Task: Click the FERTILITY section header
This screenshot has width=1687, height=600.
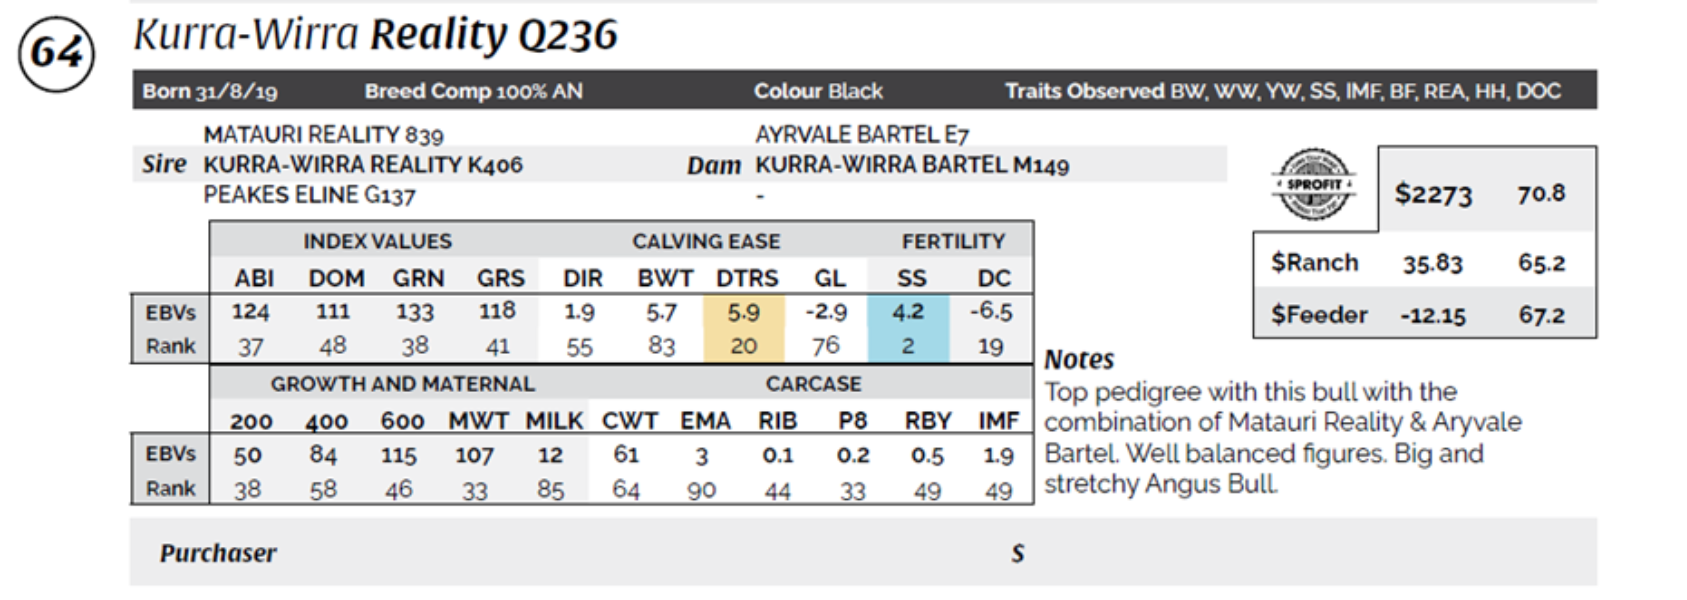Action: 953,241
